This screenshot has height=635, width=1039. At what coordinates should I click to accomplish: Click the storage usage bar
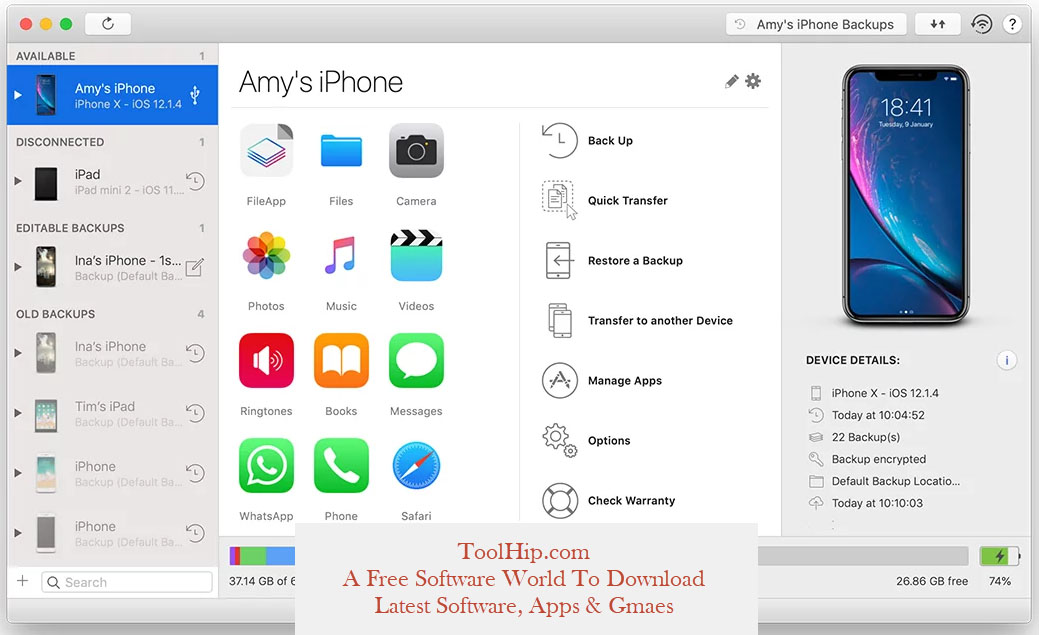pyautogui.click(x=599, y=555)
